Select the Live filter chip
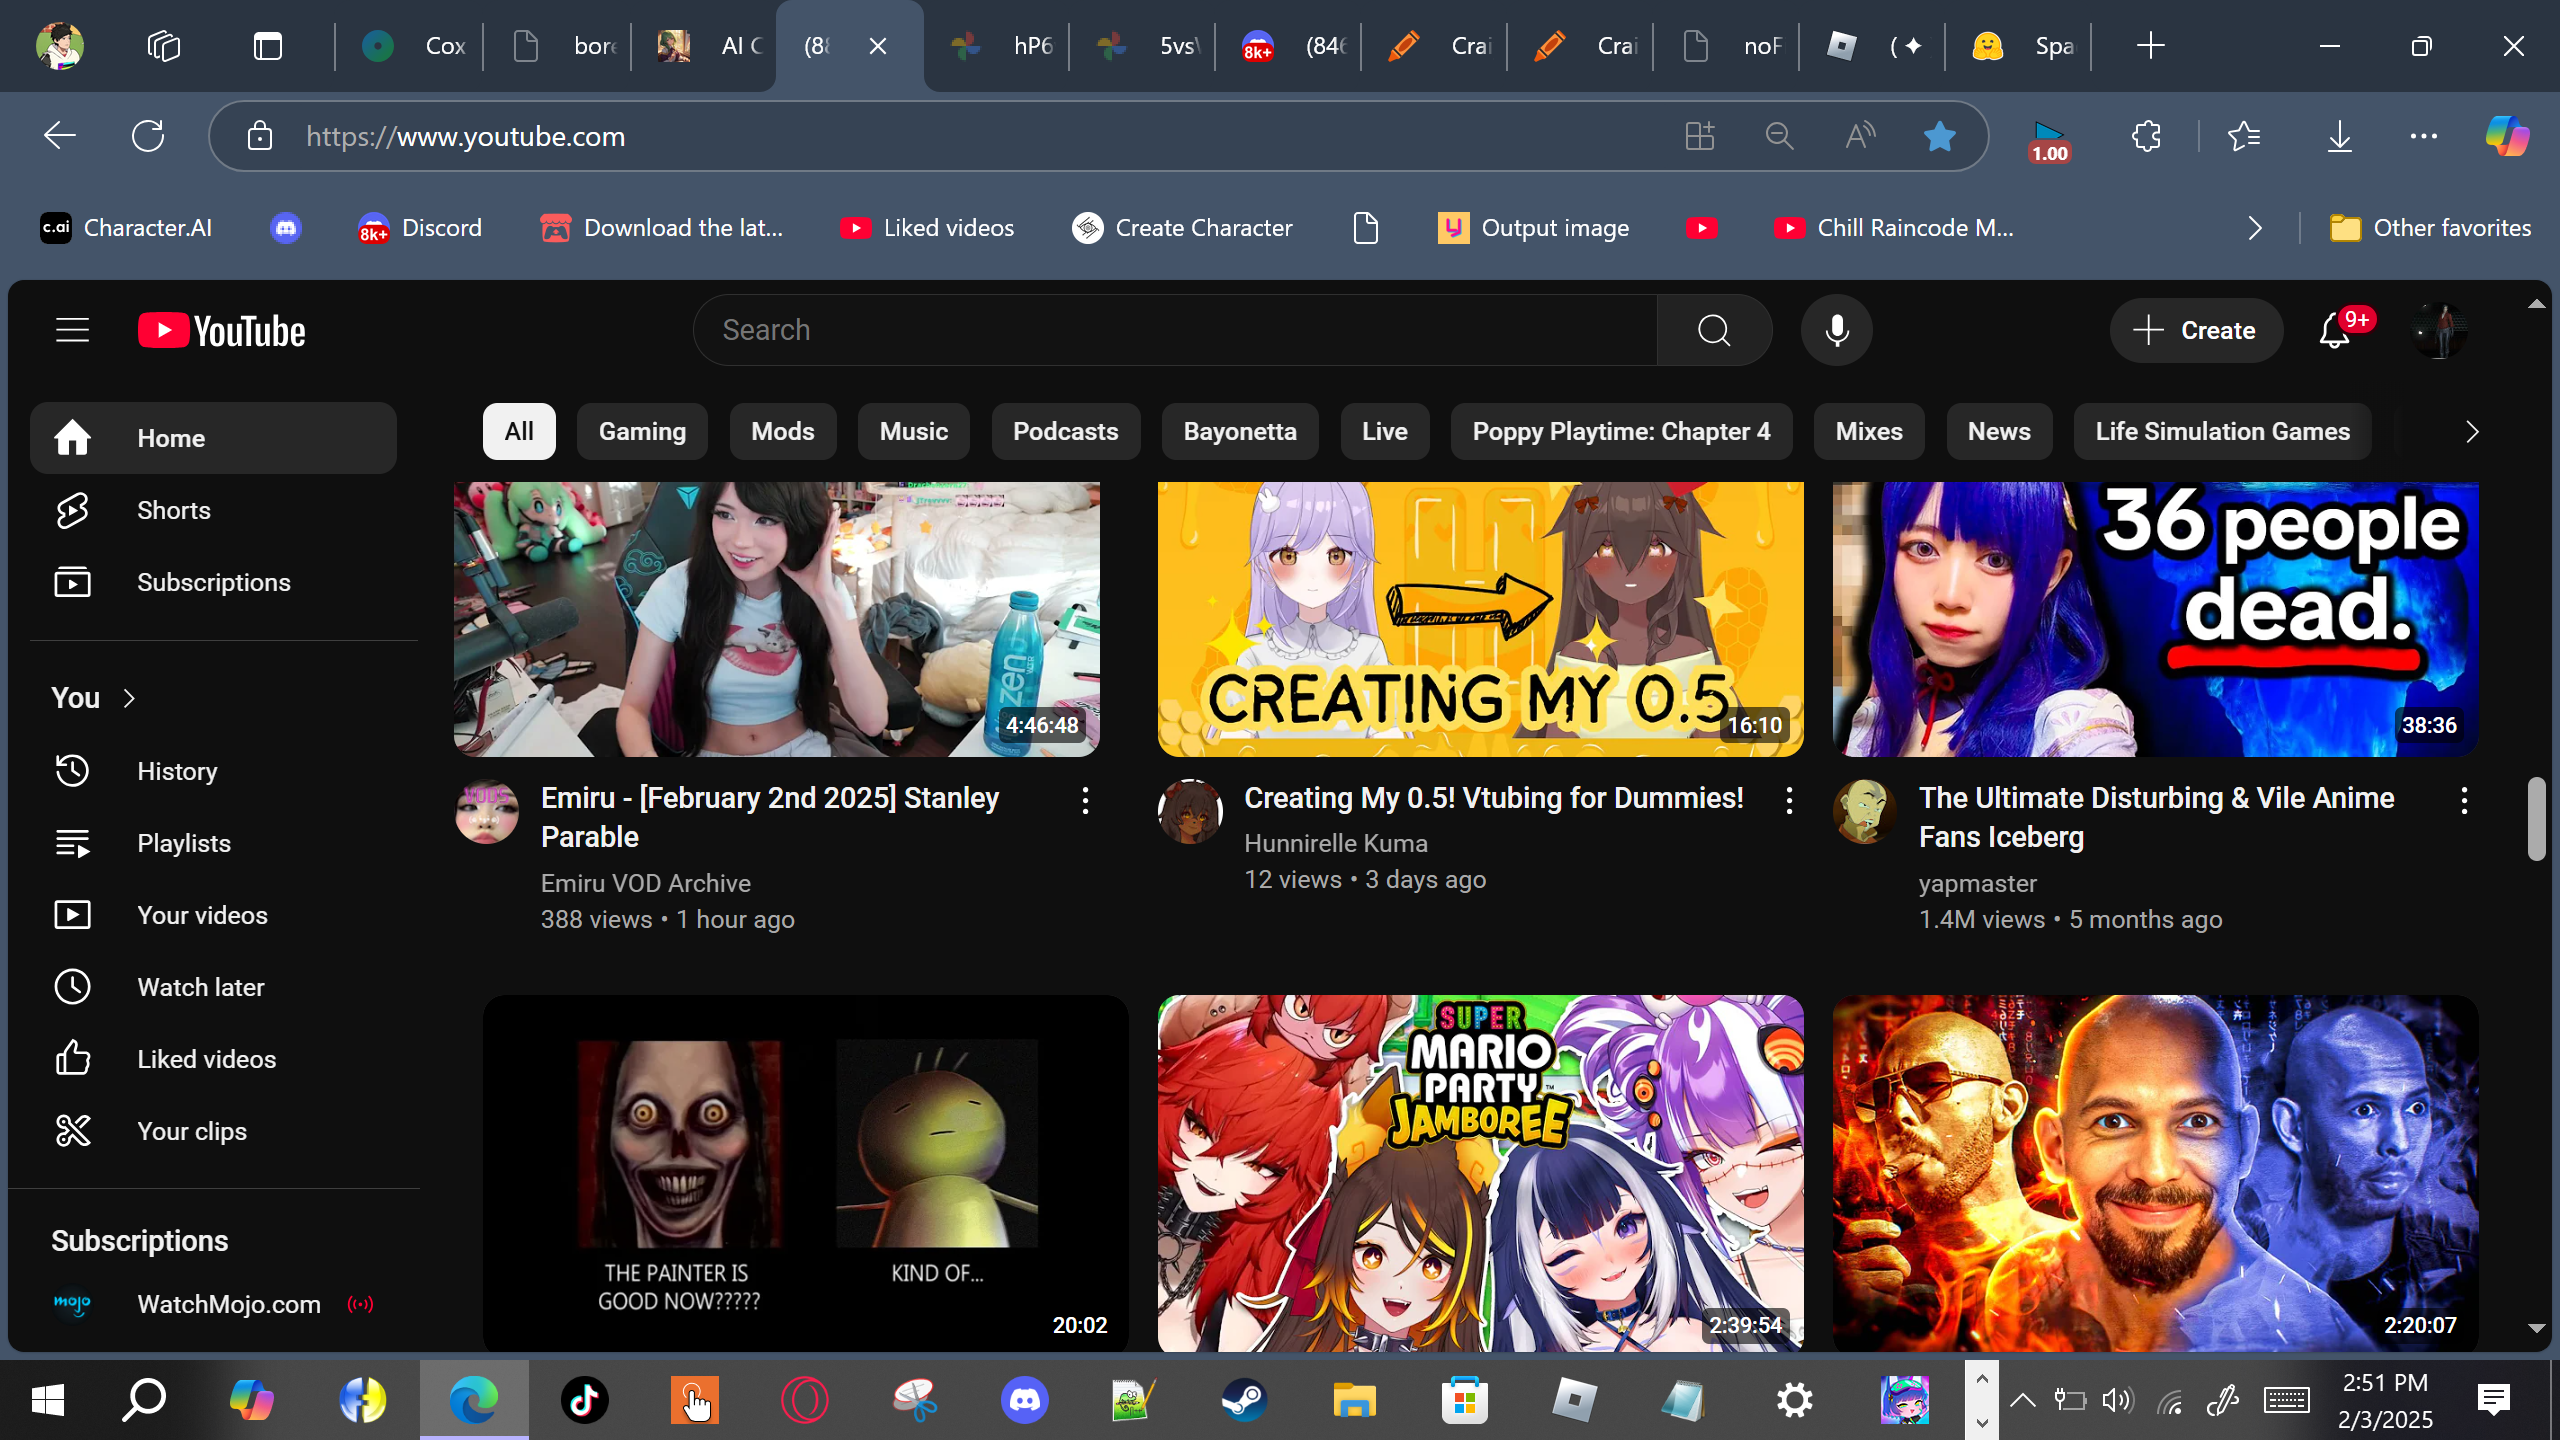 tap(1385, 432)
